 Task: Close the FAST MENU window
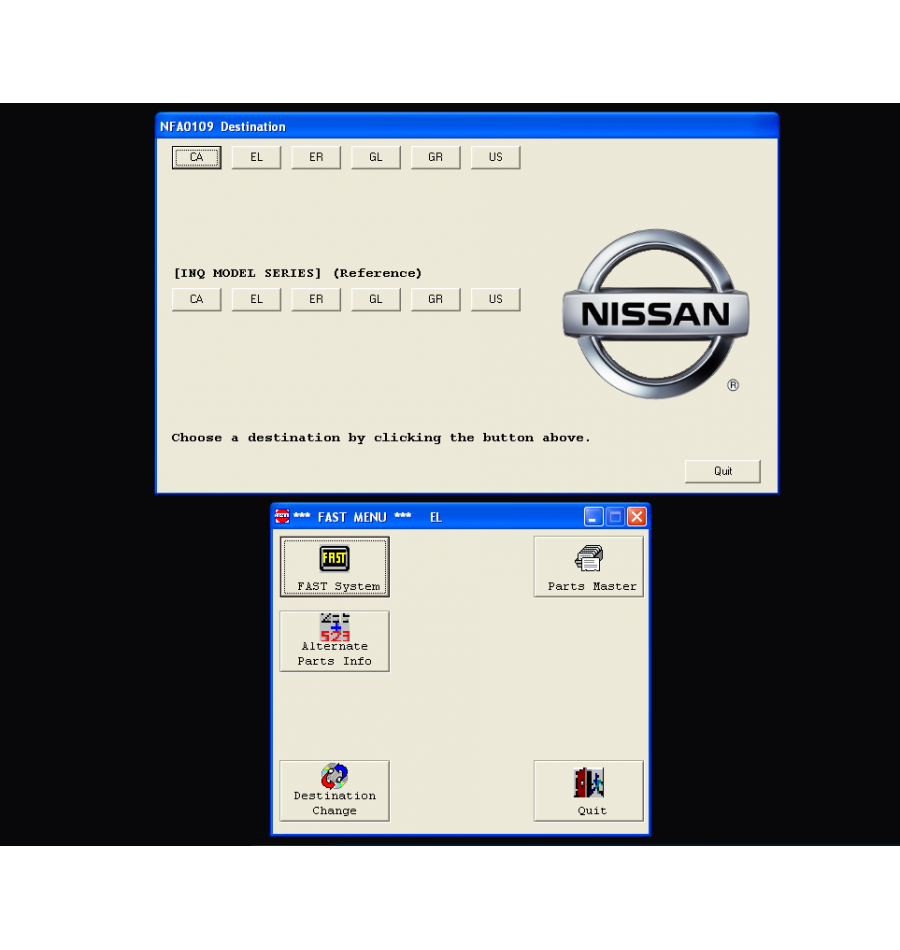[636, 517]
